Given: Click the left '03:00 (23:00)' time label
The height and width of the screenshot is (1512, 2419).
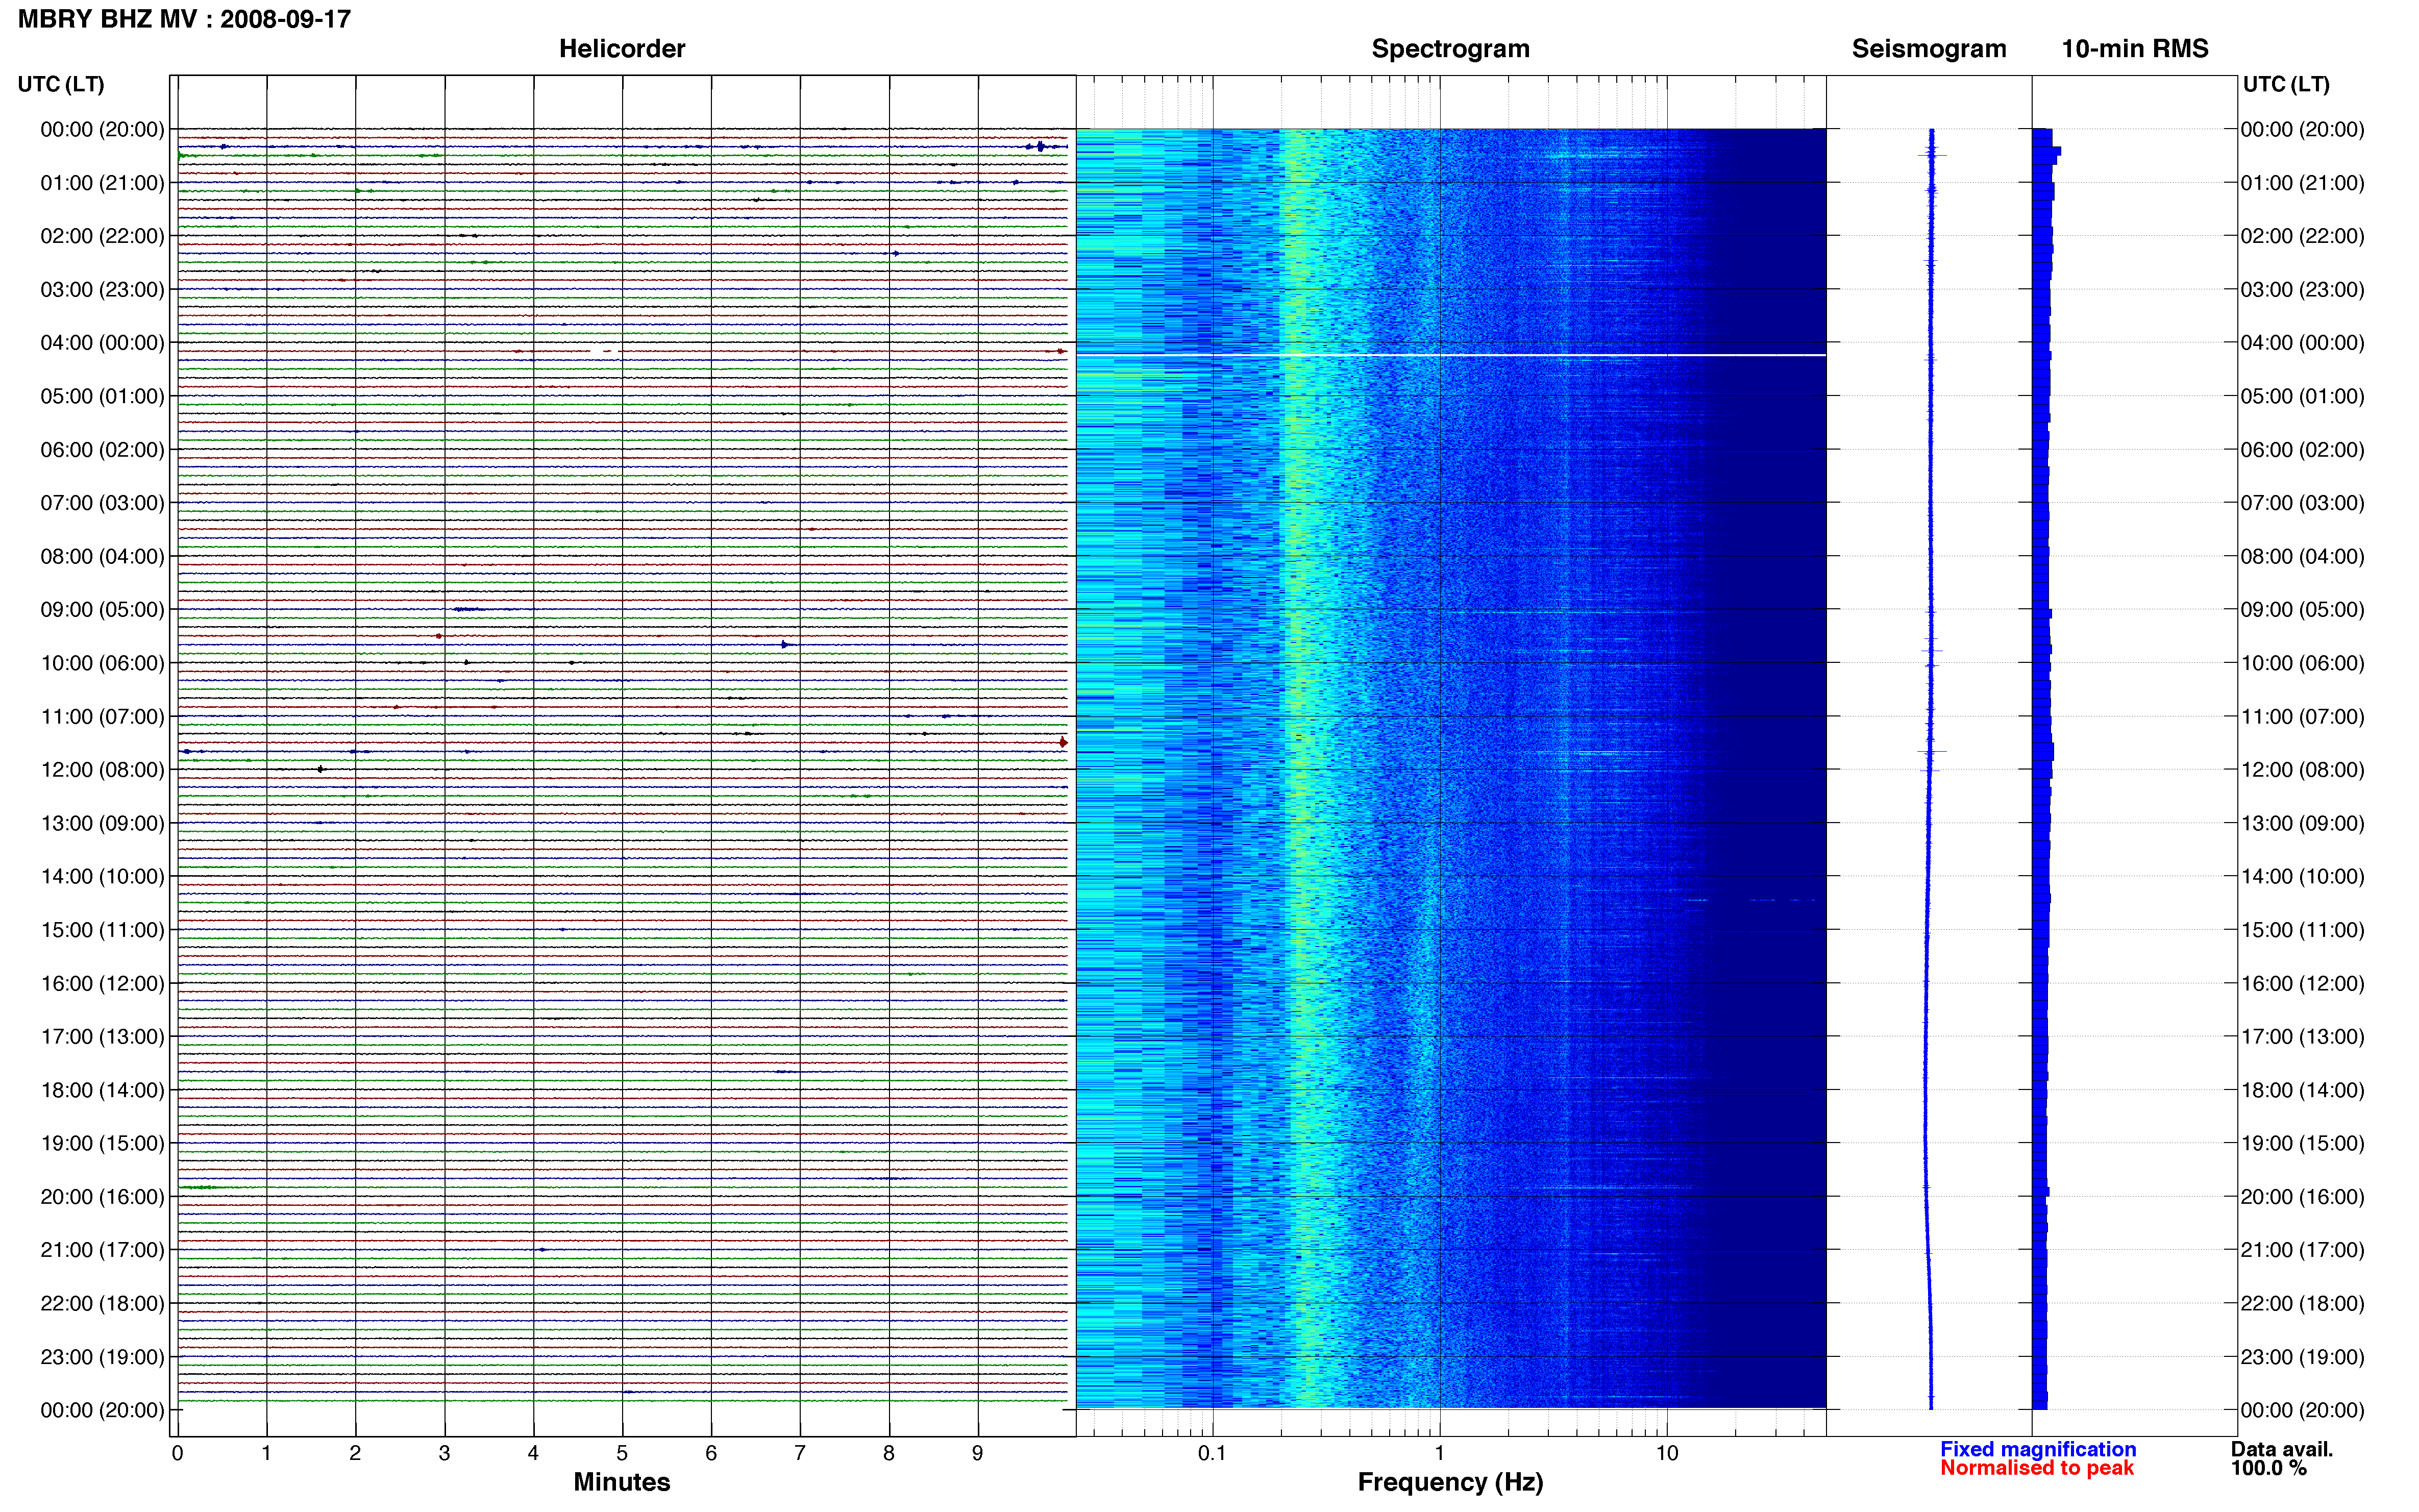Looking at the screenshot, I should (102, 290).
